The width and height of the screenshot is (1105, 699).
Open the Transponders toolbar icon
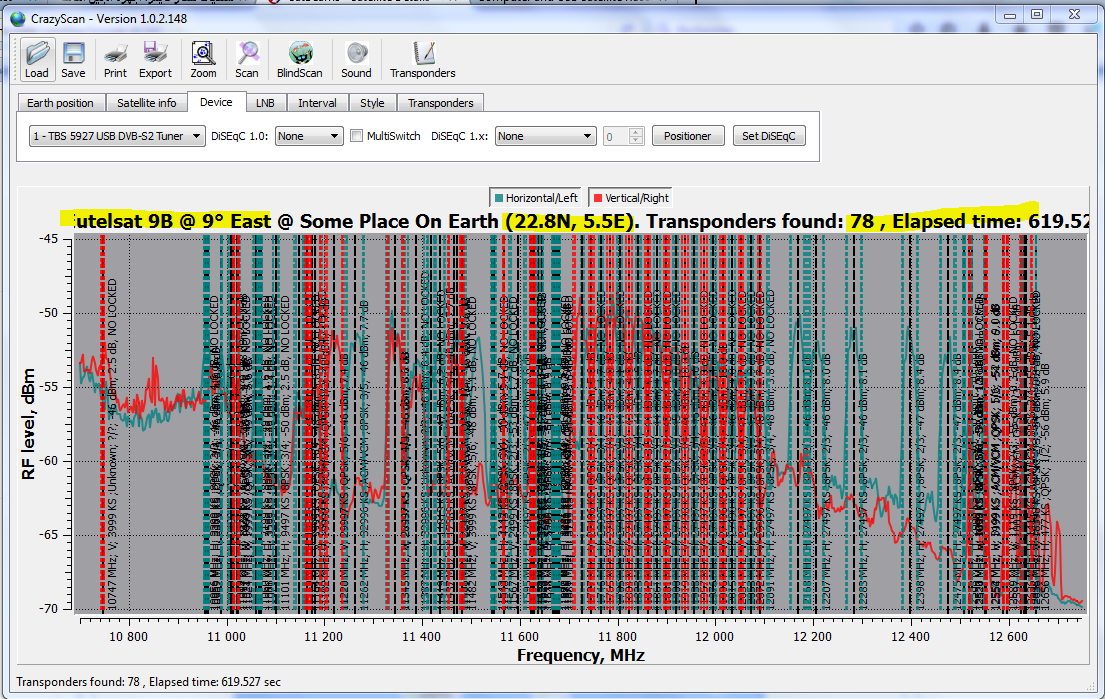[x=422, y=59]
